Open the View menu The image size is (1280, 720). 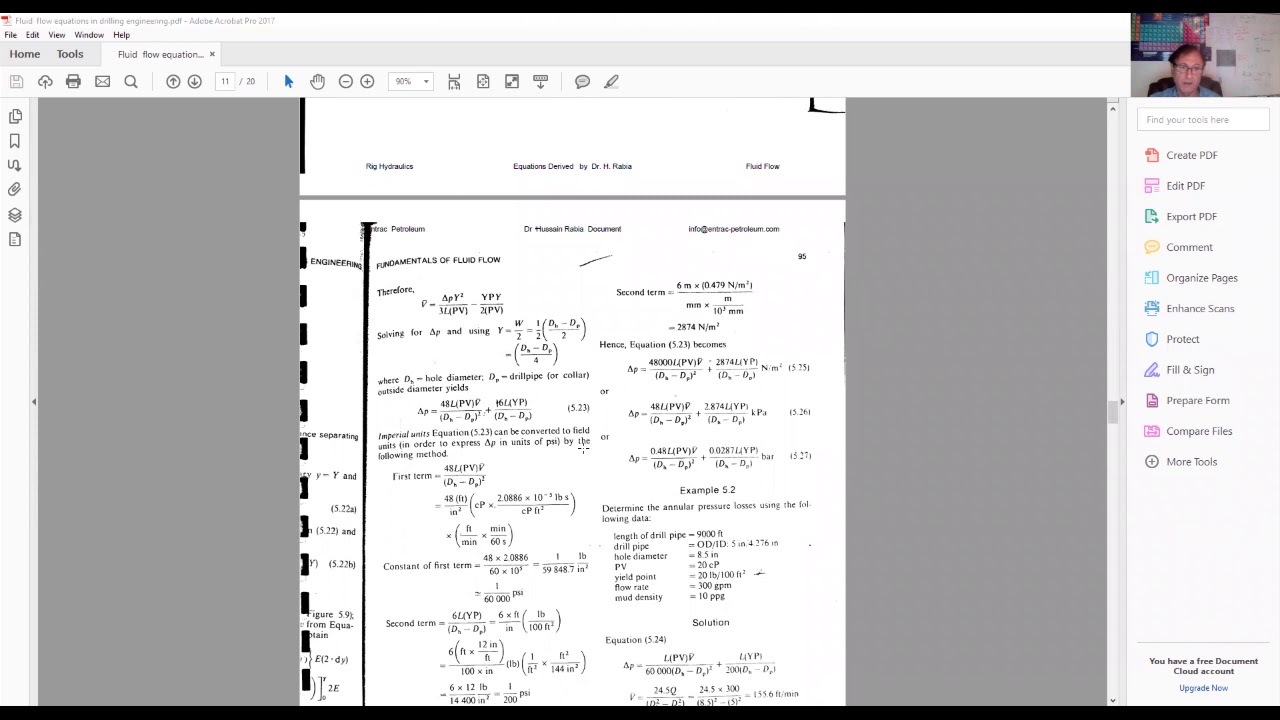point(57,35)
